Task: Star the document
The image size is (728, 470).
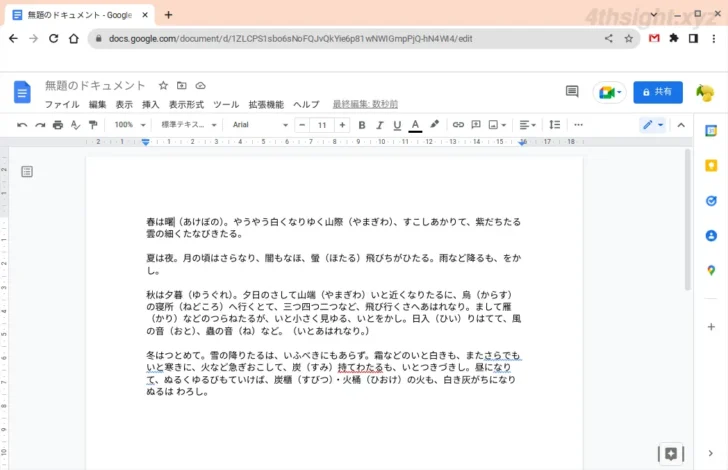Action: (x=163, y=85)
